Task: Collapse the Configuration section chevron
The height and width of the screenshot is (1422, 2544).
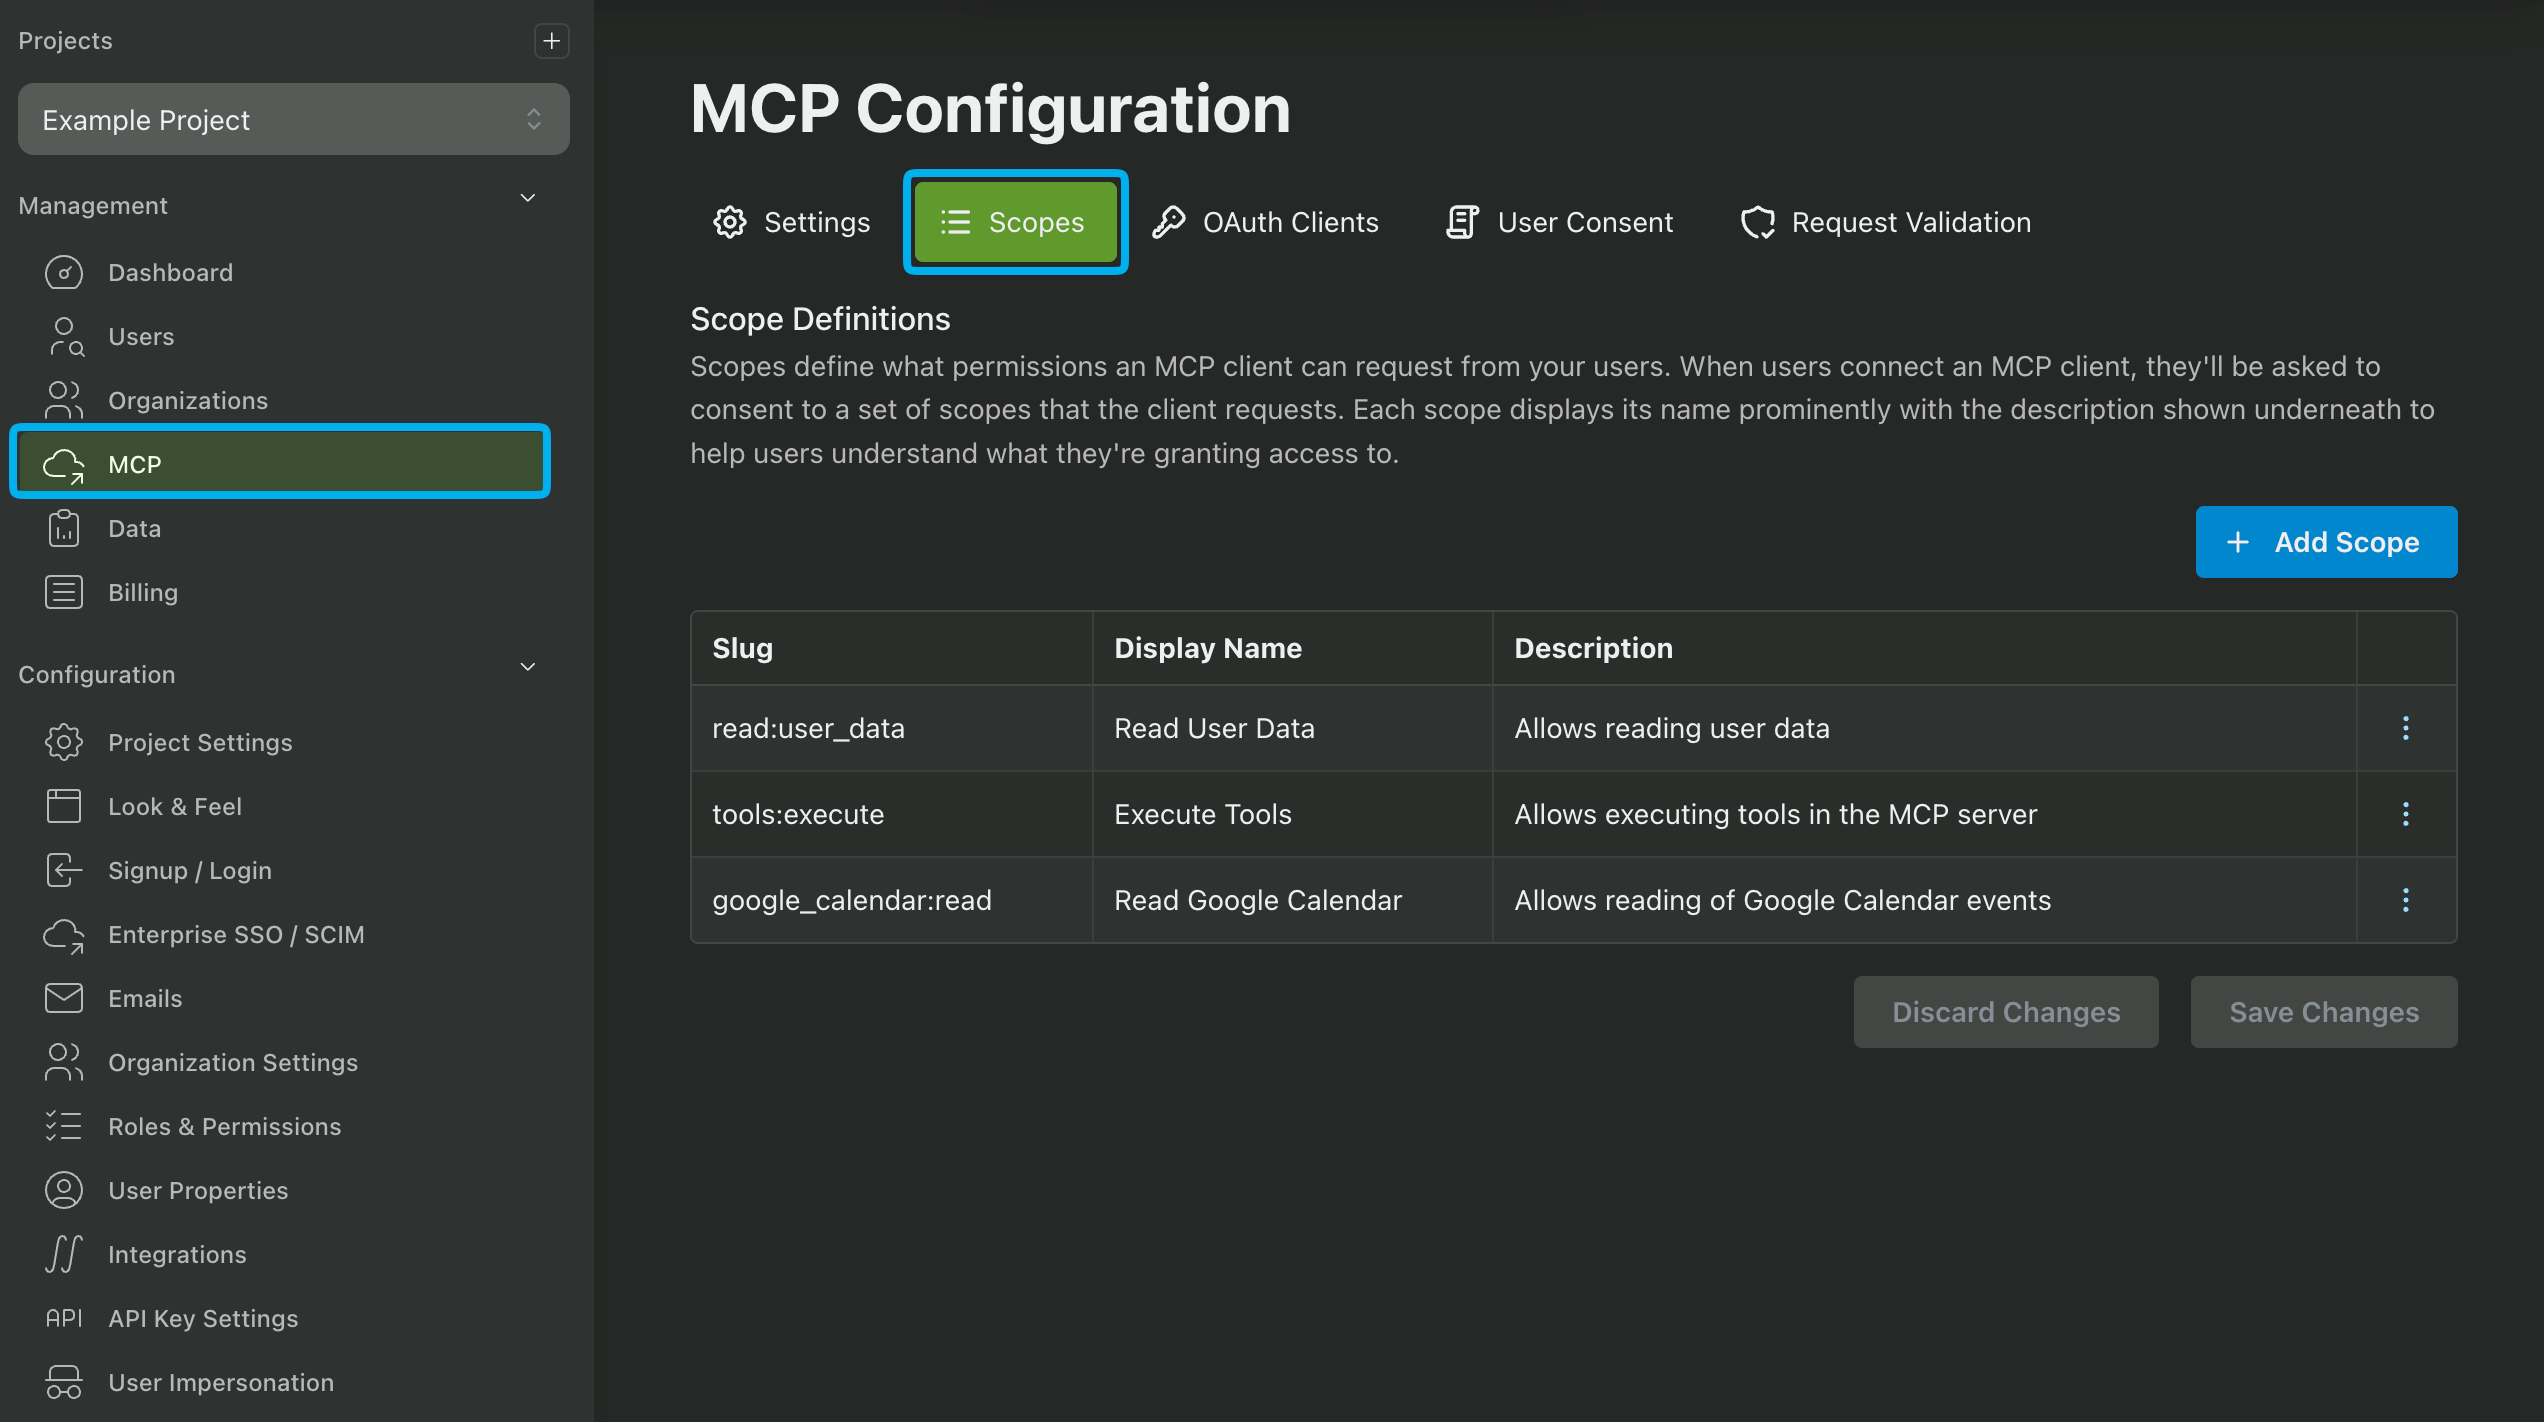Action: point(528,667)
